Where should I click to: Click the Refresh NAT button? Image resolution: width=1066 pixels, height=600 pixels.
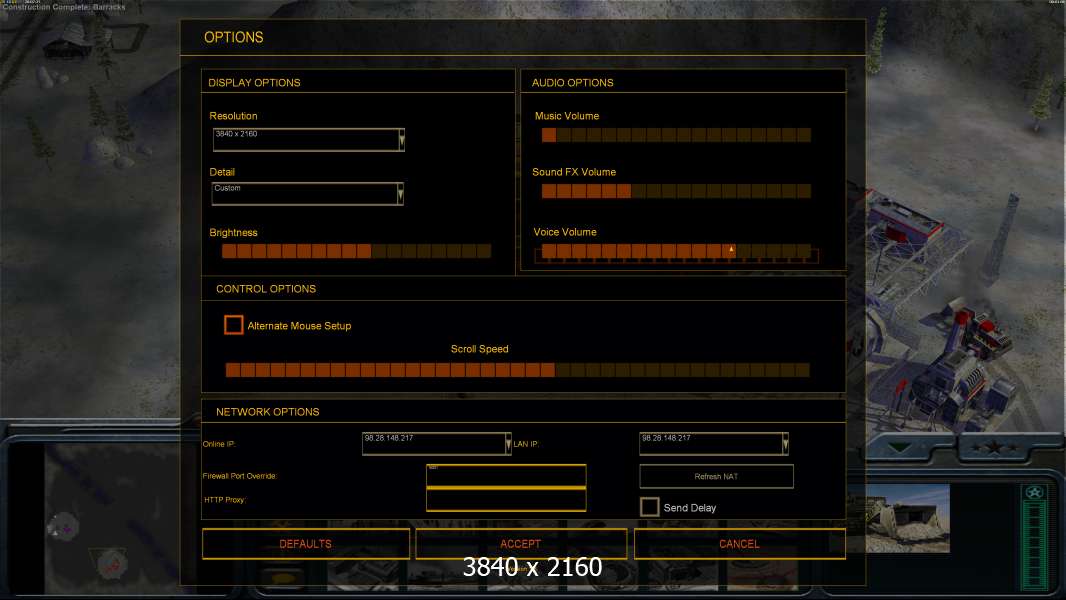point(716,476)
